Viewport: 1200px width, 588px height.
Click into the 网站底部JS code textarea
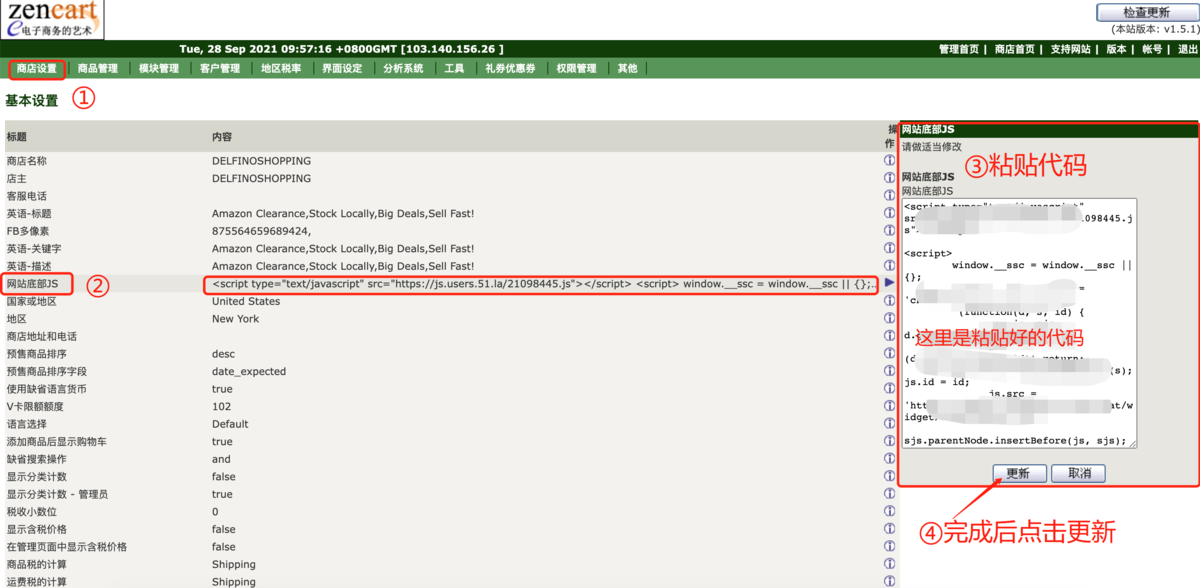point(1019,324)
